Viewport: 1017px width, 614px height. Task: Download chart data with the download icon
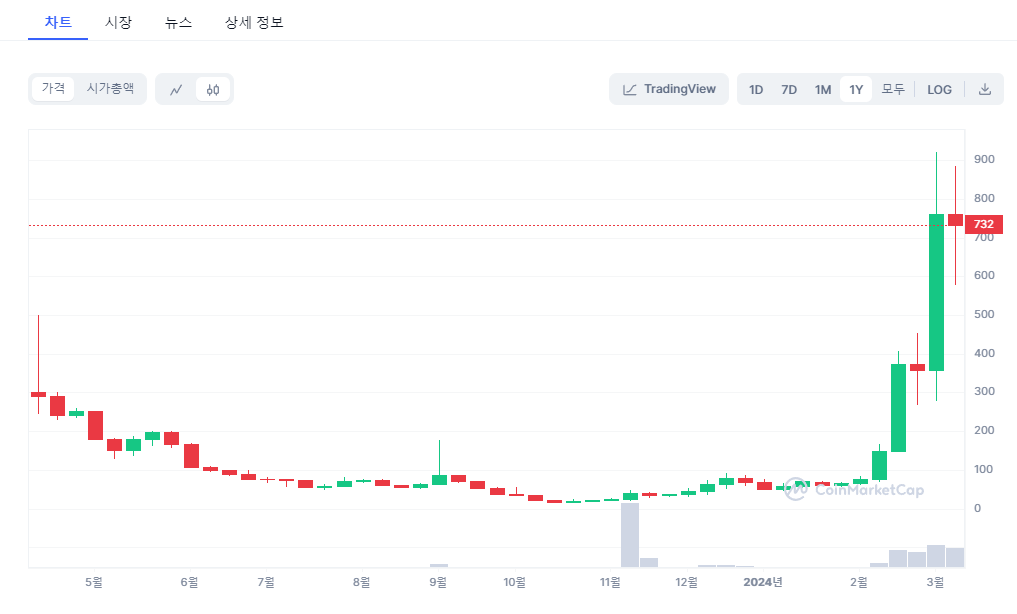click(985, 89)
